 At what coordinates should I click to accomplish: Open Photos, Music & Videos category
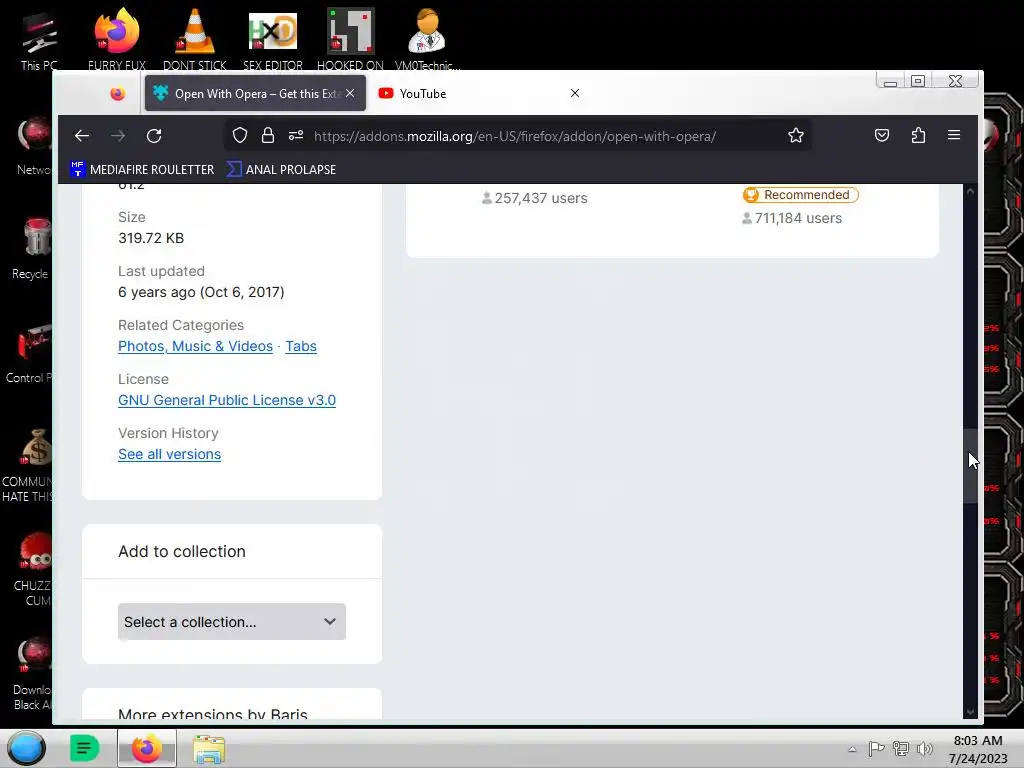pyautogui.click(x=195, y=346)
